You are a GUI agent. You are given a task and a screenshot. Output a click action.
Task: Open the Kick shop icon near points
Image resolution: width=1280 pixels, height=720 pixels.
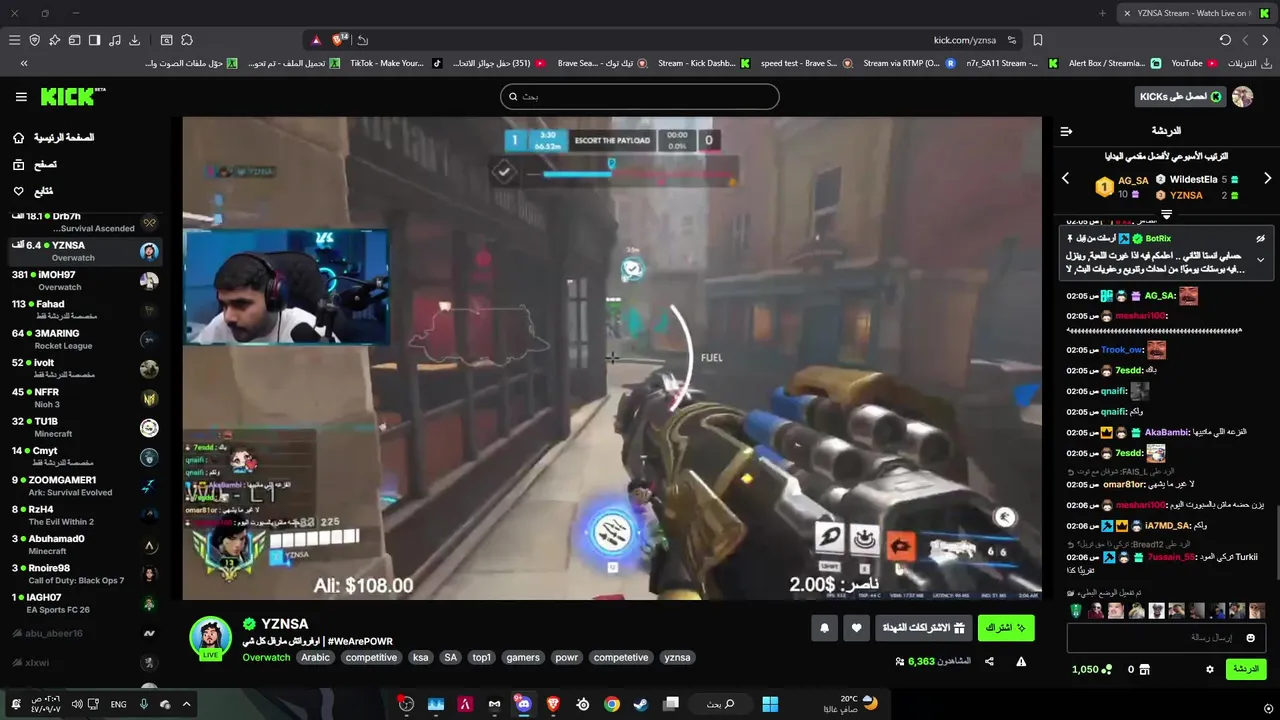[1145, 669]
